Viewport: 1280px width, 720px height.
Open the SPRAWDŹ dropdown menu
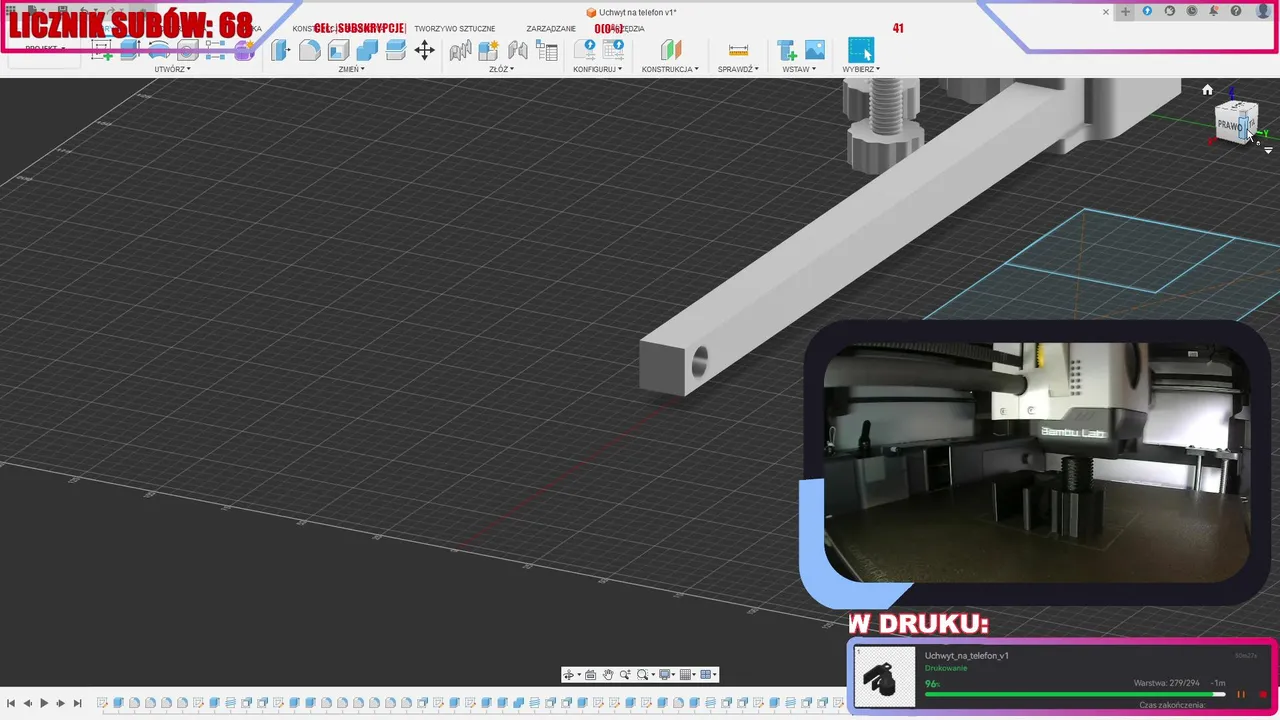[x=738, y=69]
